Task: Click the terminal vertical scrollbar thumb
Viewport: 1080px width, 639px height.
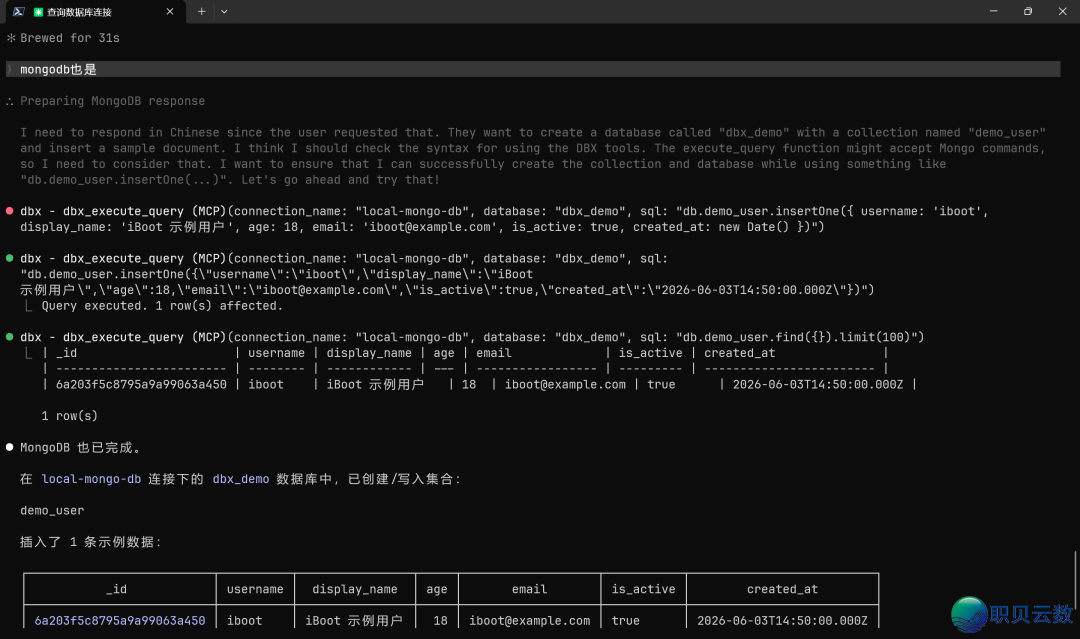Action: pyautogui.click(x=1075, y=582)
